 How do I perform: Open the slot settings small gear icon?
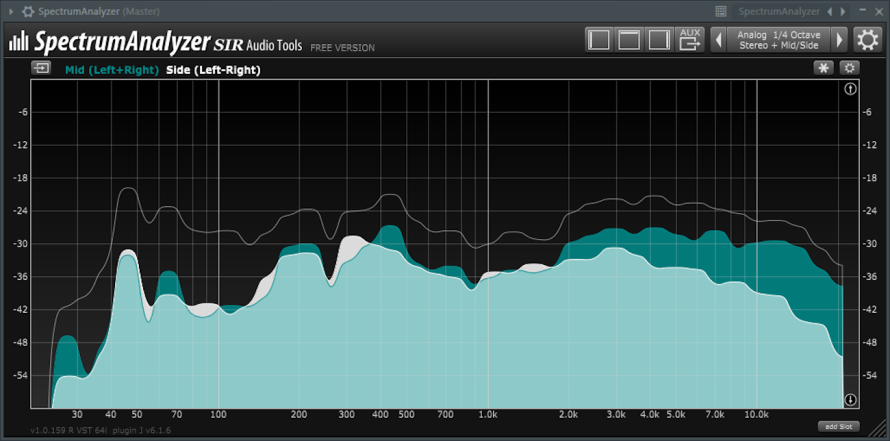click(x=850, y=68)
